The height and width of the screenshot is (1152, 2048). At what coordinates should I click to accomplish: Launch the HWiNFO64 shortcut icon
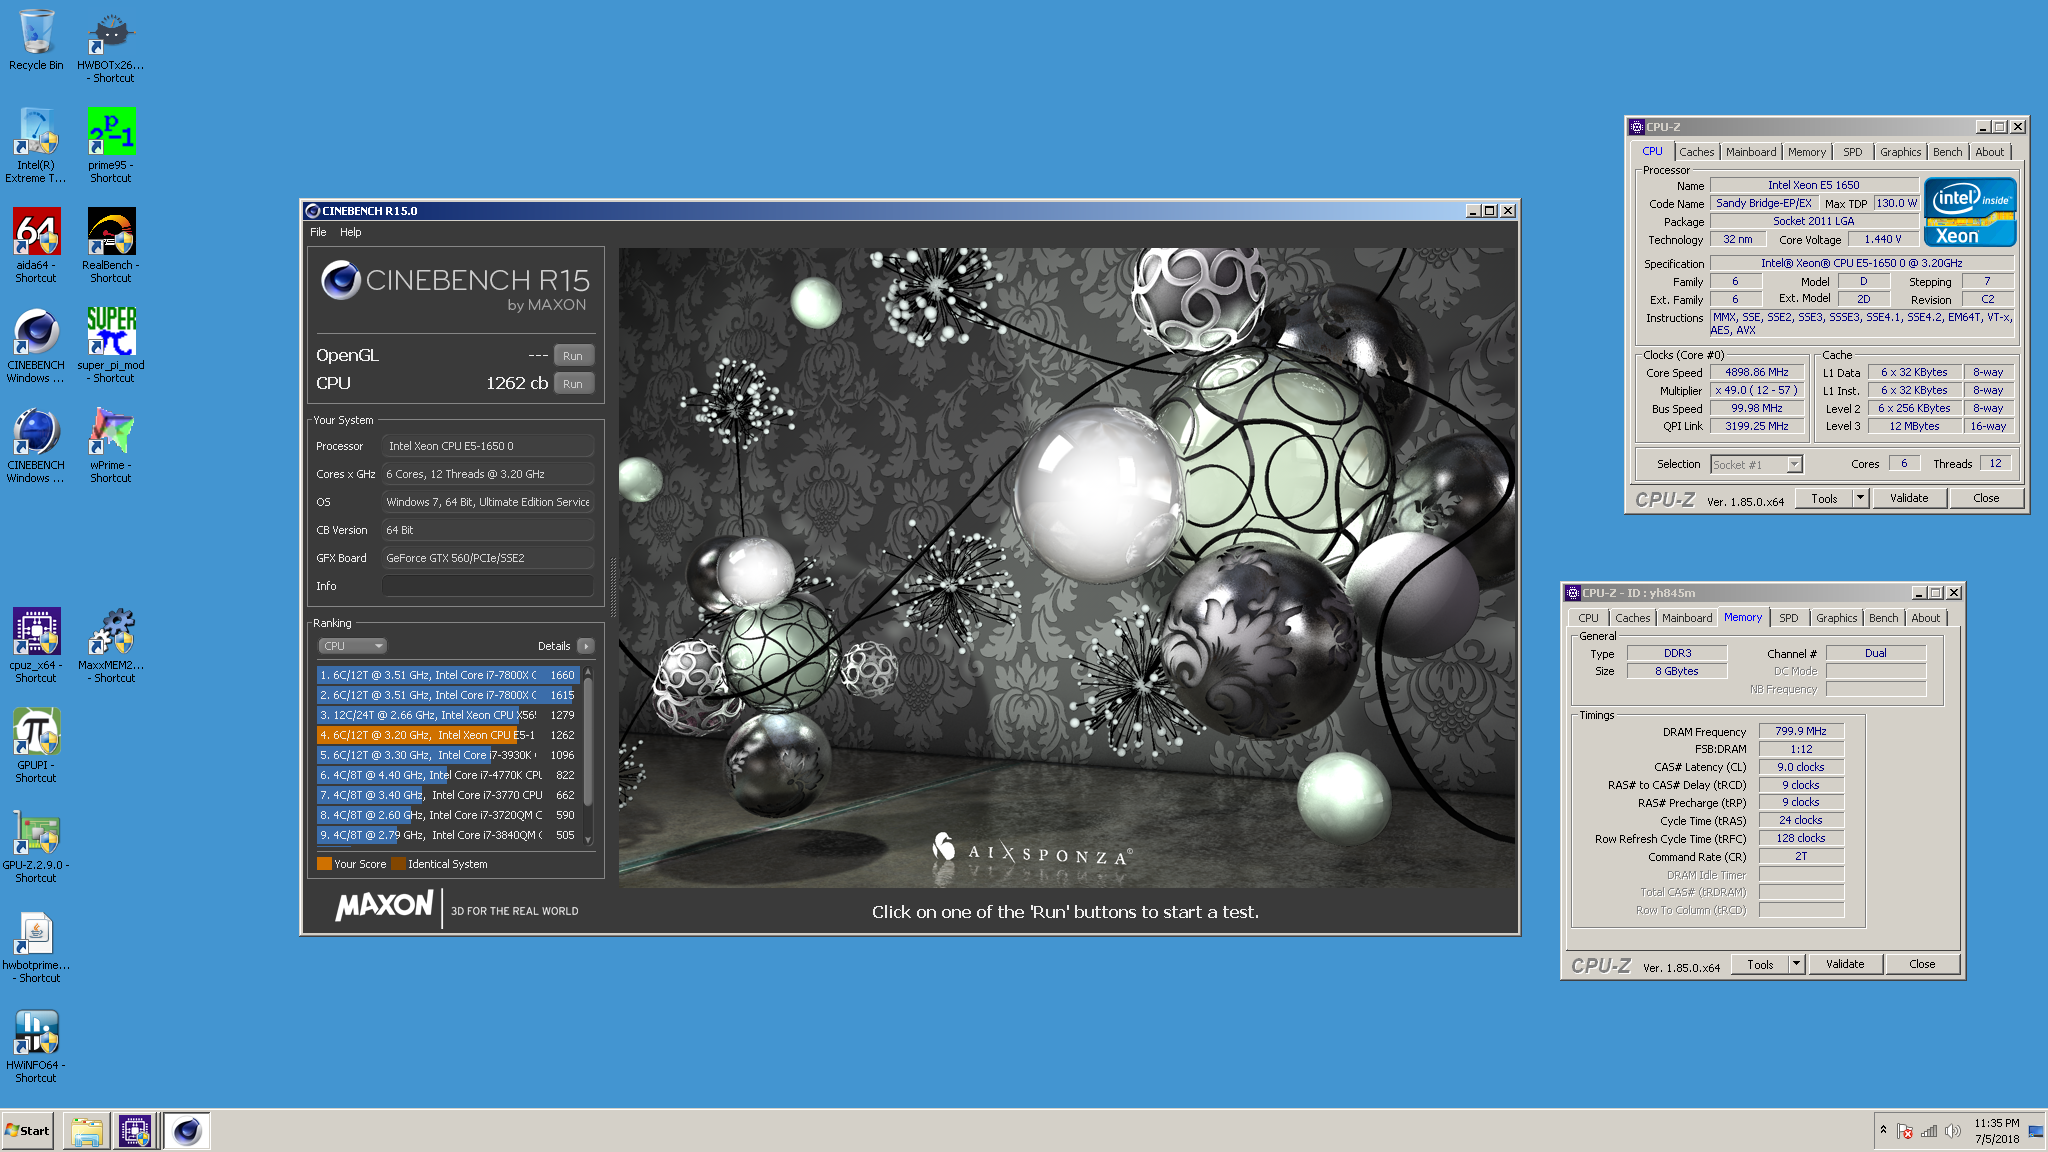[36, 1046]
